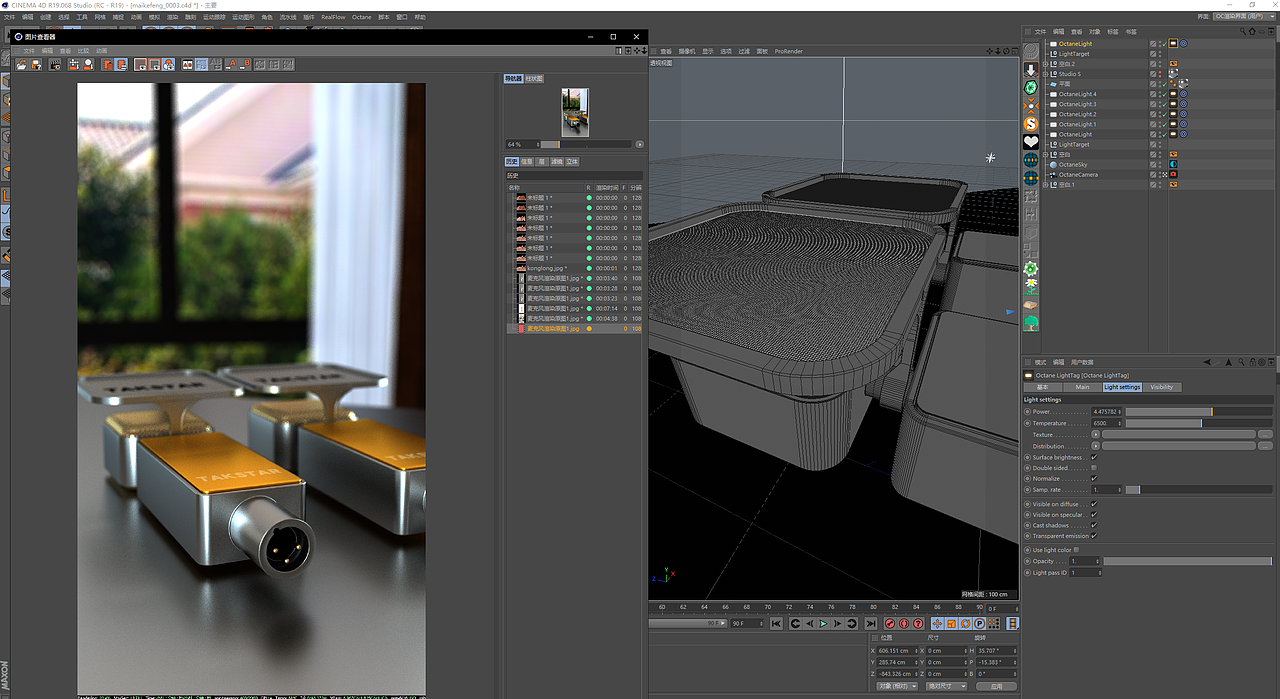The width and height of the screenshot is (1280, 699).
Task: Click the OctaneSky environment tag
Action: (1173, 164)
